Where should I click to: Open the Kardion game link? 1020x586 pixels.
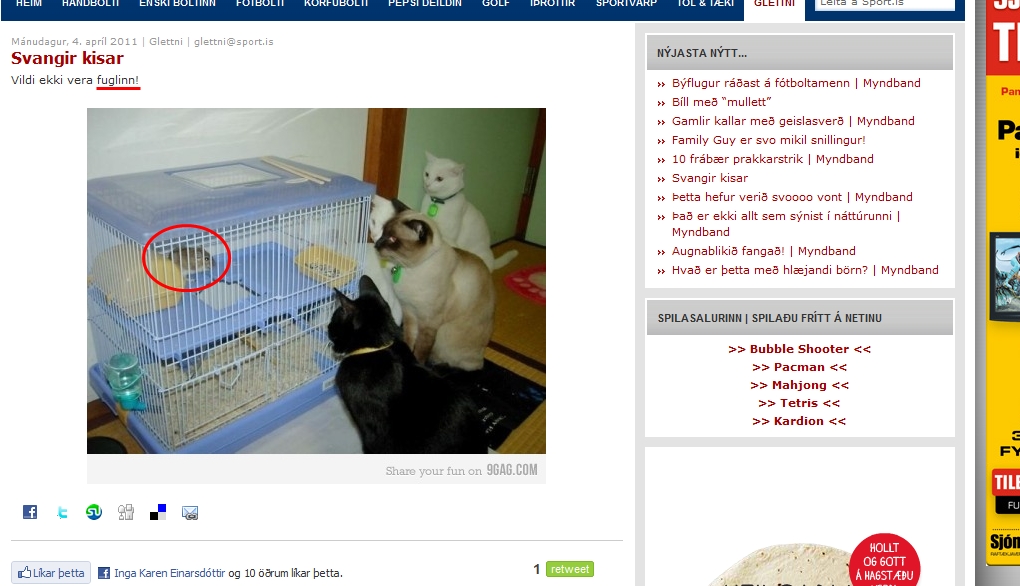799,421
